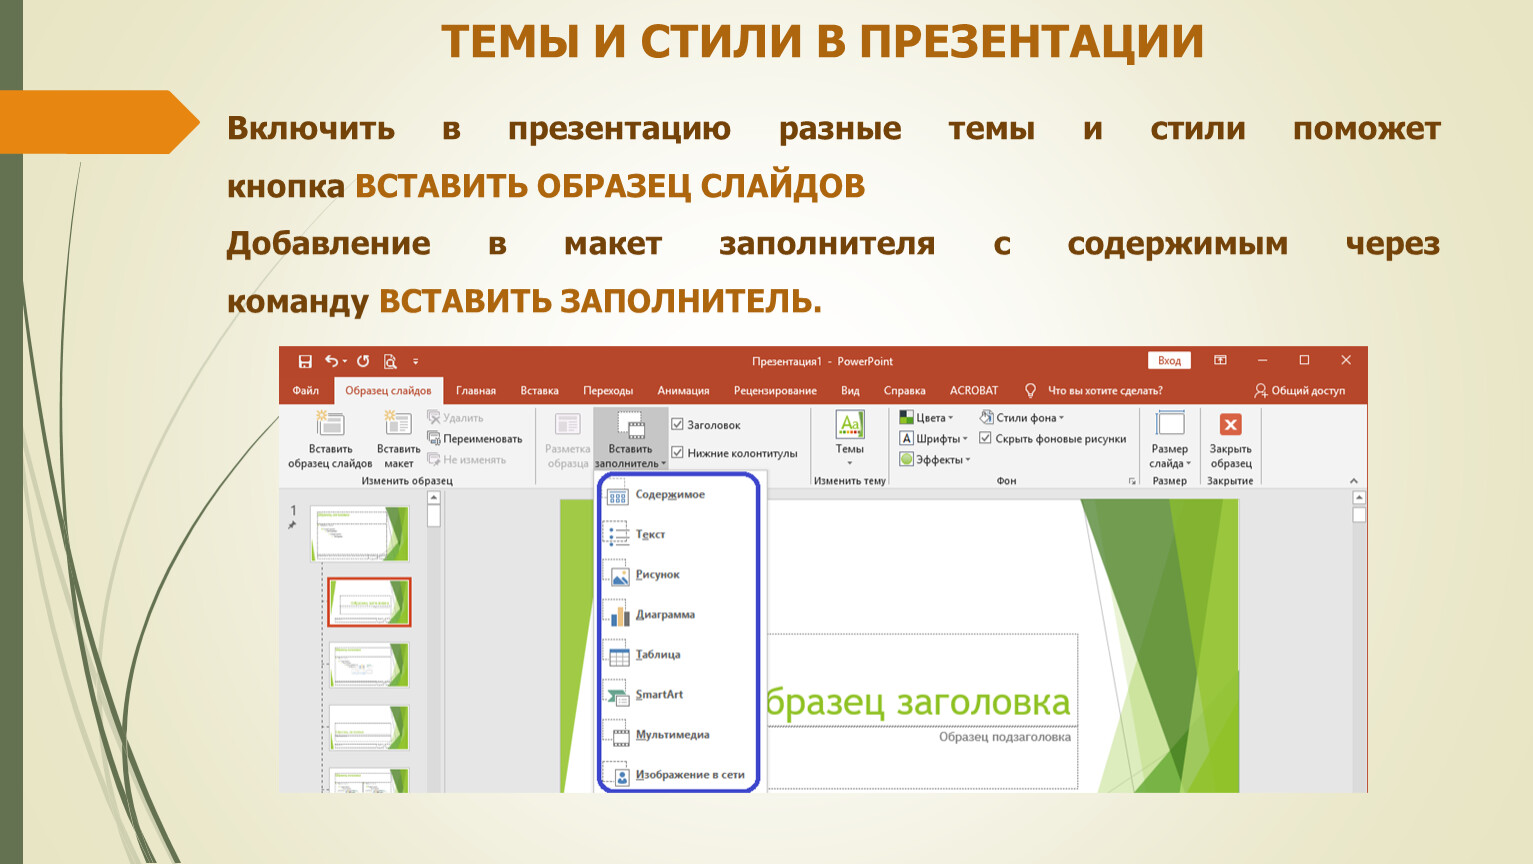Toggle the Нижние колонтитулы checkbox
This screenshot has height=864, width=1533.
pyautogui.click(x=678, y=453)
